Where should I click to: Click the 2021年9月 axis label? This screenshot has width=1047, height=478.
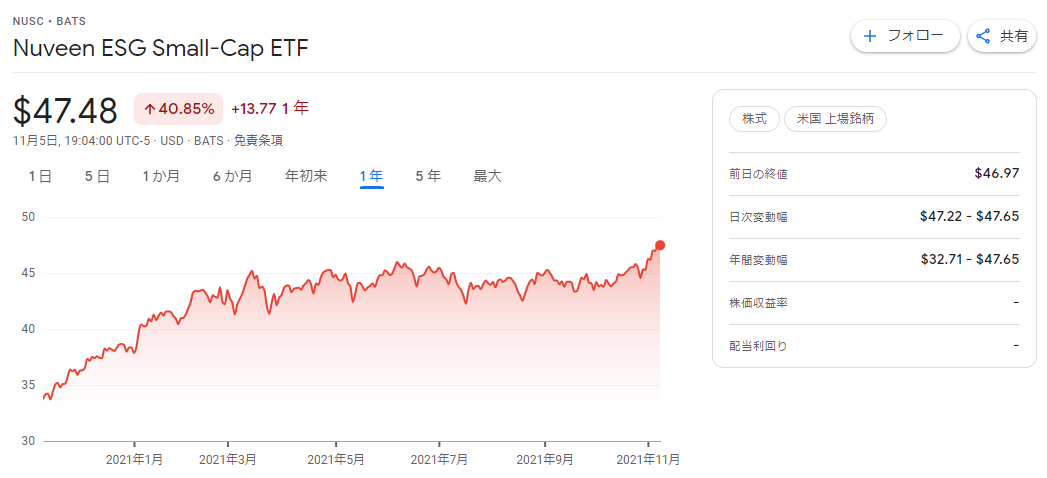[545, 459]
